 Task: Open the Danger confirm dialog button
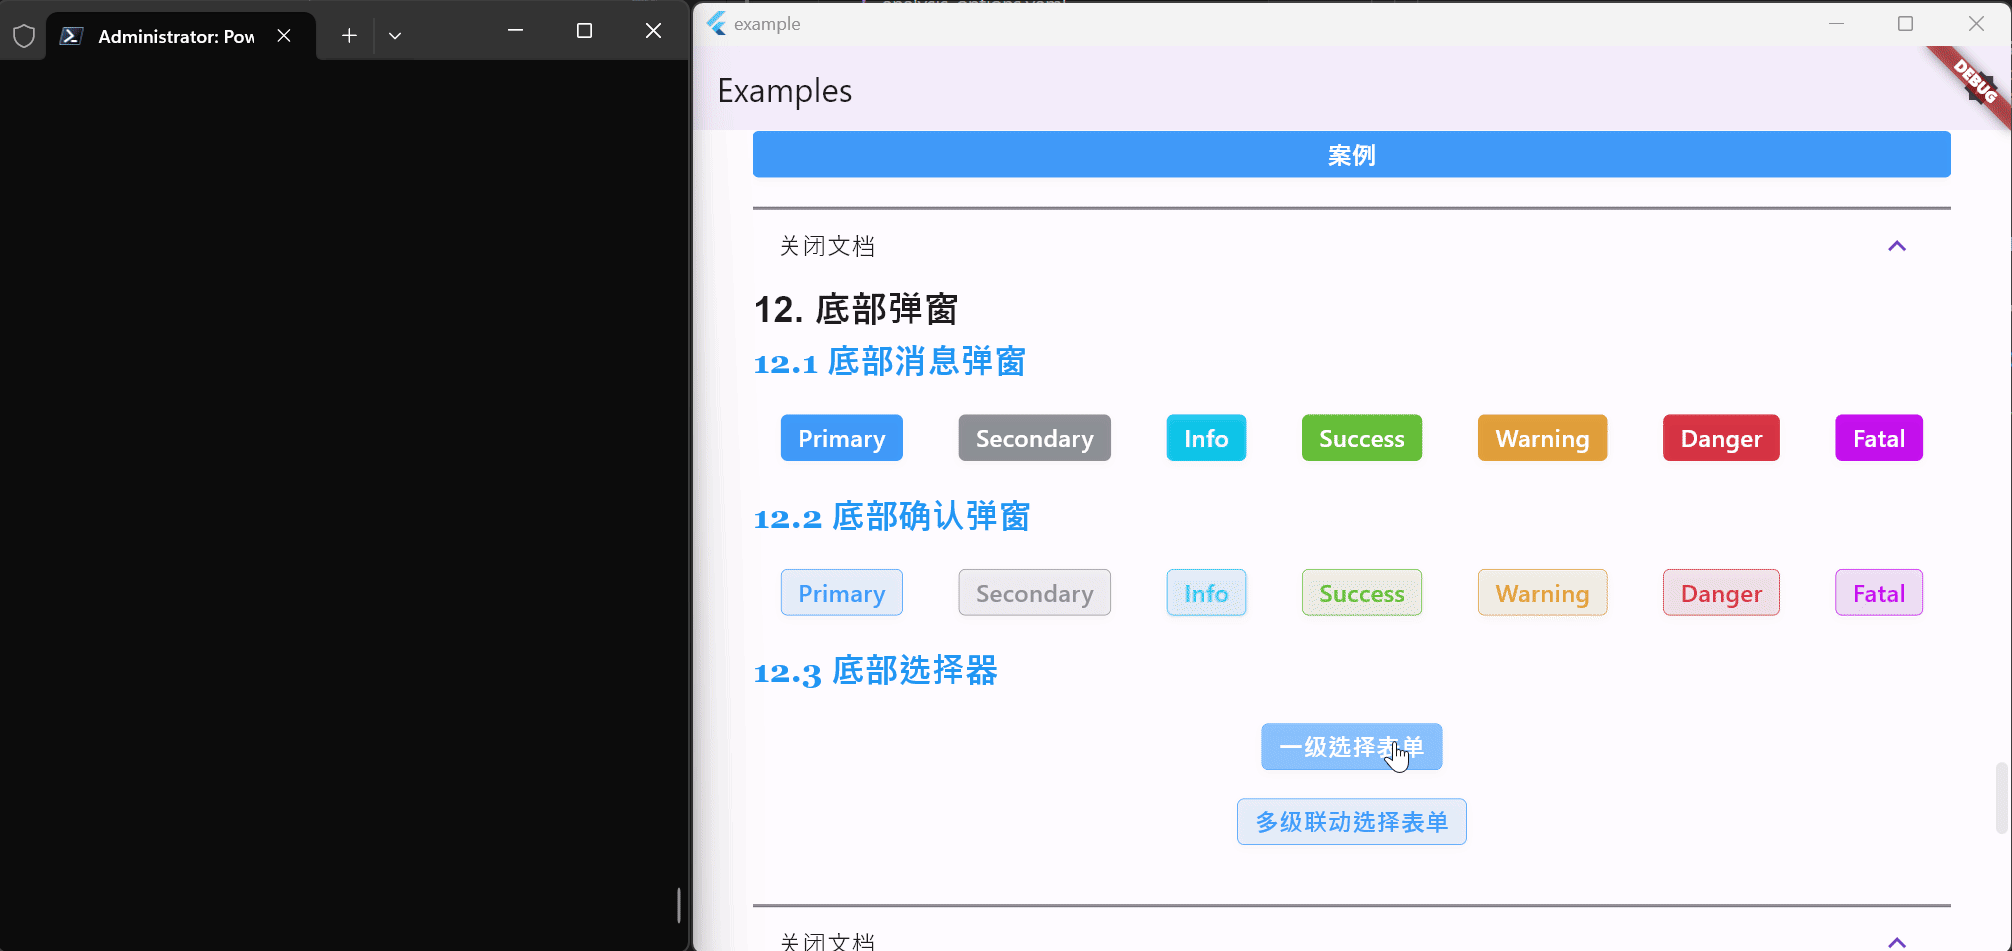point(1720,591)
